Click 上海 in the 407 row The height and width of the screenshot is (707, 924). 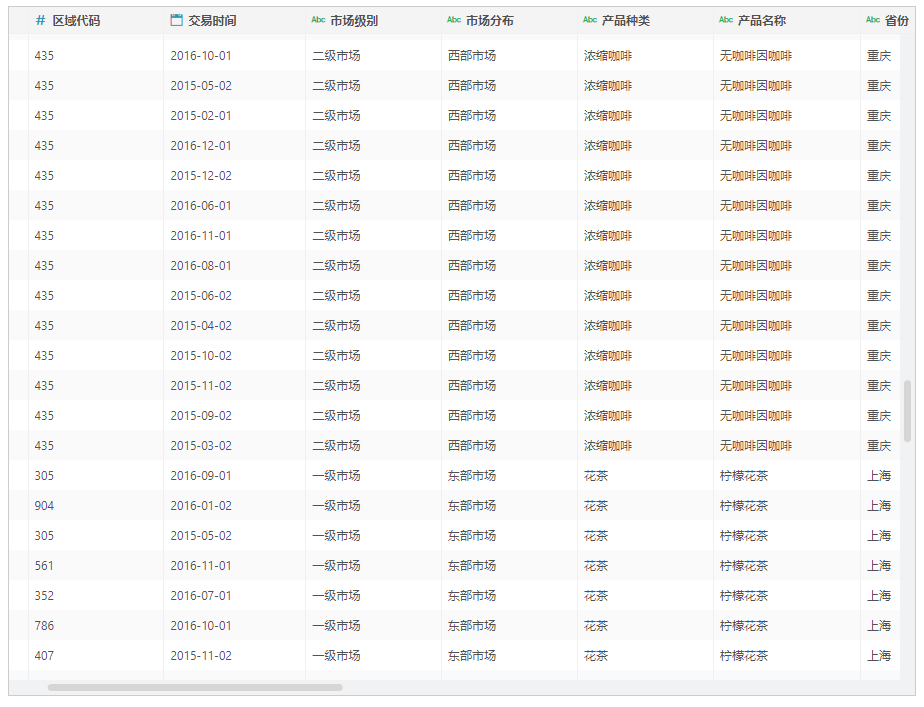point(879,656)
